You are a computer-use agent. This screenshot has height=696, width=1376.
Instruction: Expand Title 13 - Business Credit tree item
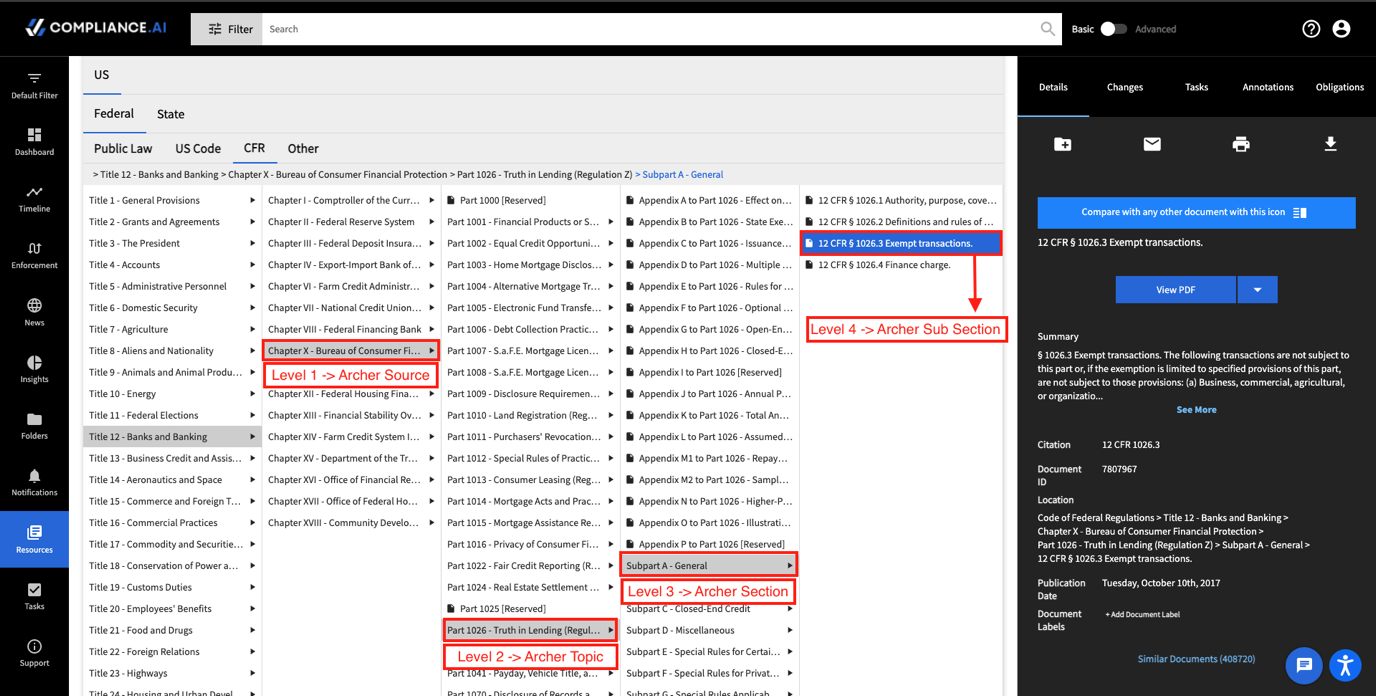tap(170, 458)
